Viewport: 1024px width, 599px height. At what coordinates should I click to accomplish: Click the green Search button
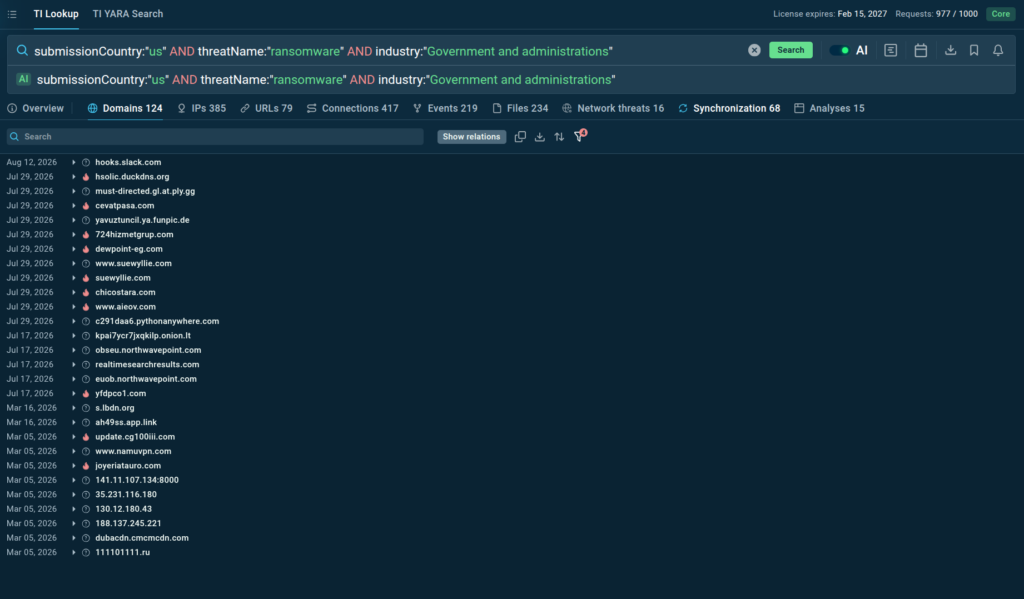tap(790, 50)
